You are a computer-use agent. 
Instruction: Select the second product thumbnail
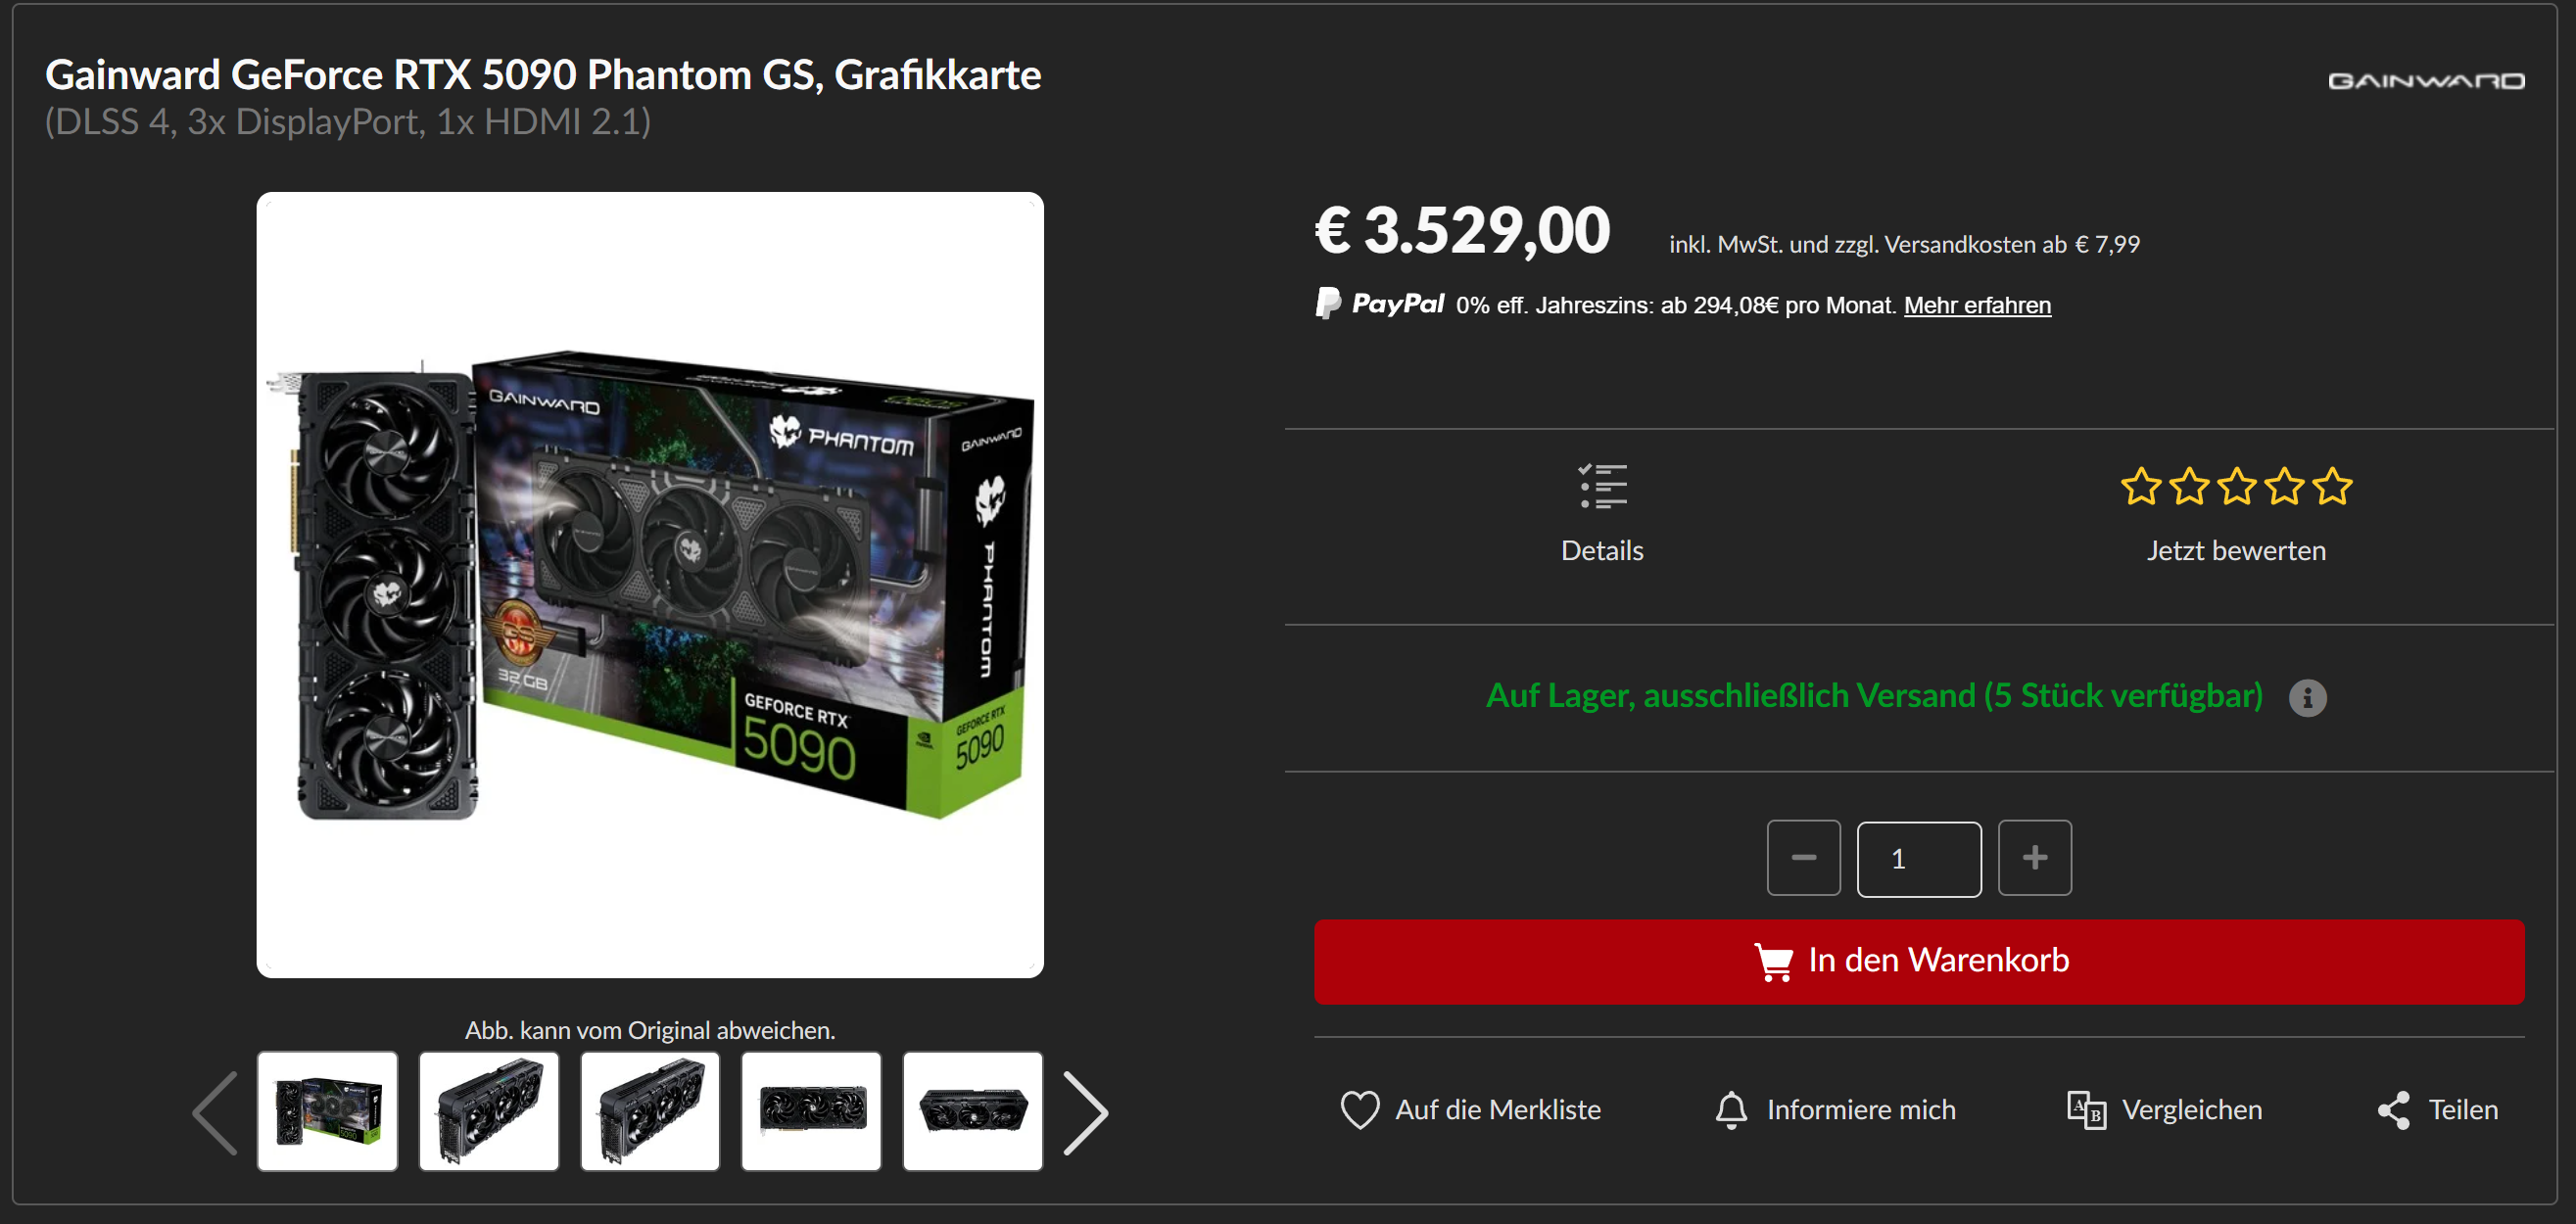coord(488,1111)
